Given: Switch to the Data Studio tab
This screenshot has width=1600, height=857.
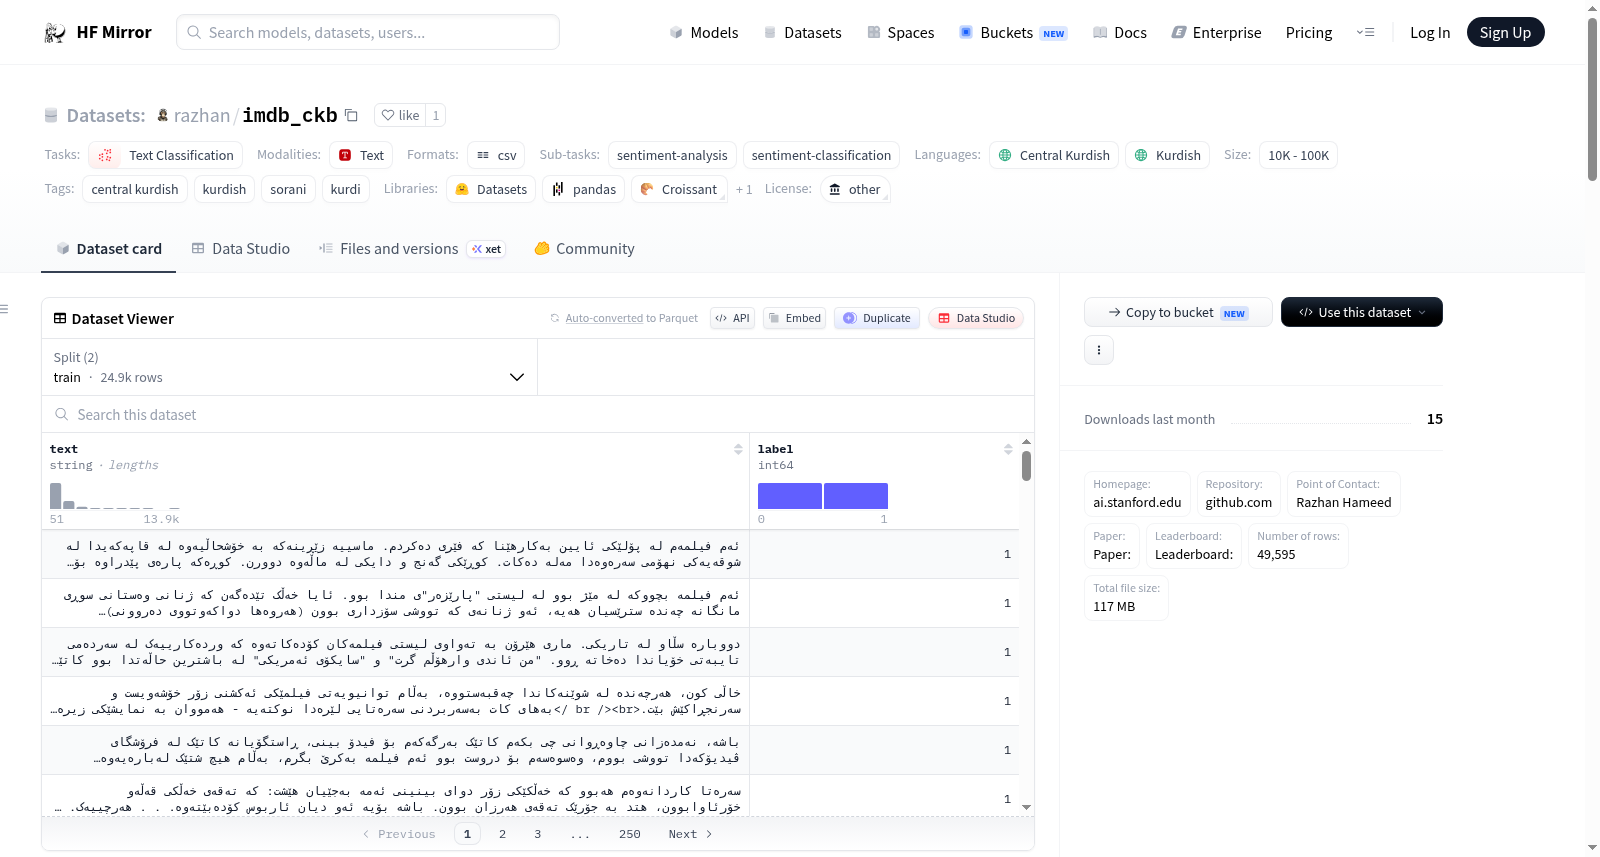Looking at the screenshot, I should click(241, 249).
